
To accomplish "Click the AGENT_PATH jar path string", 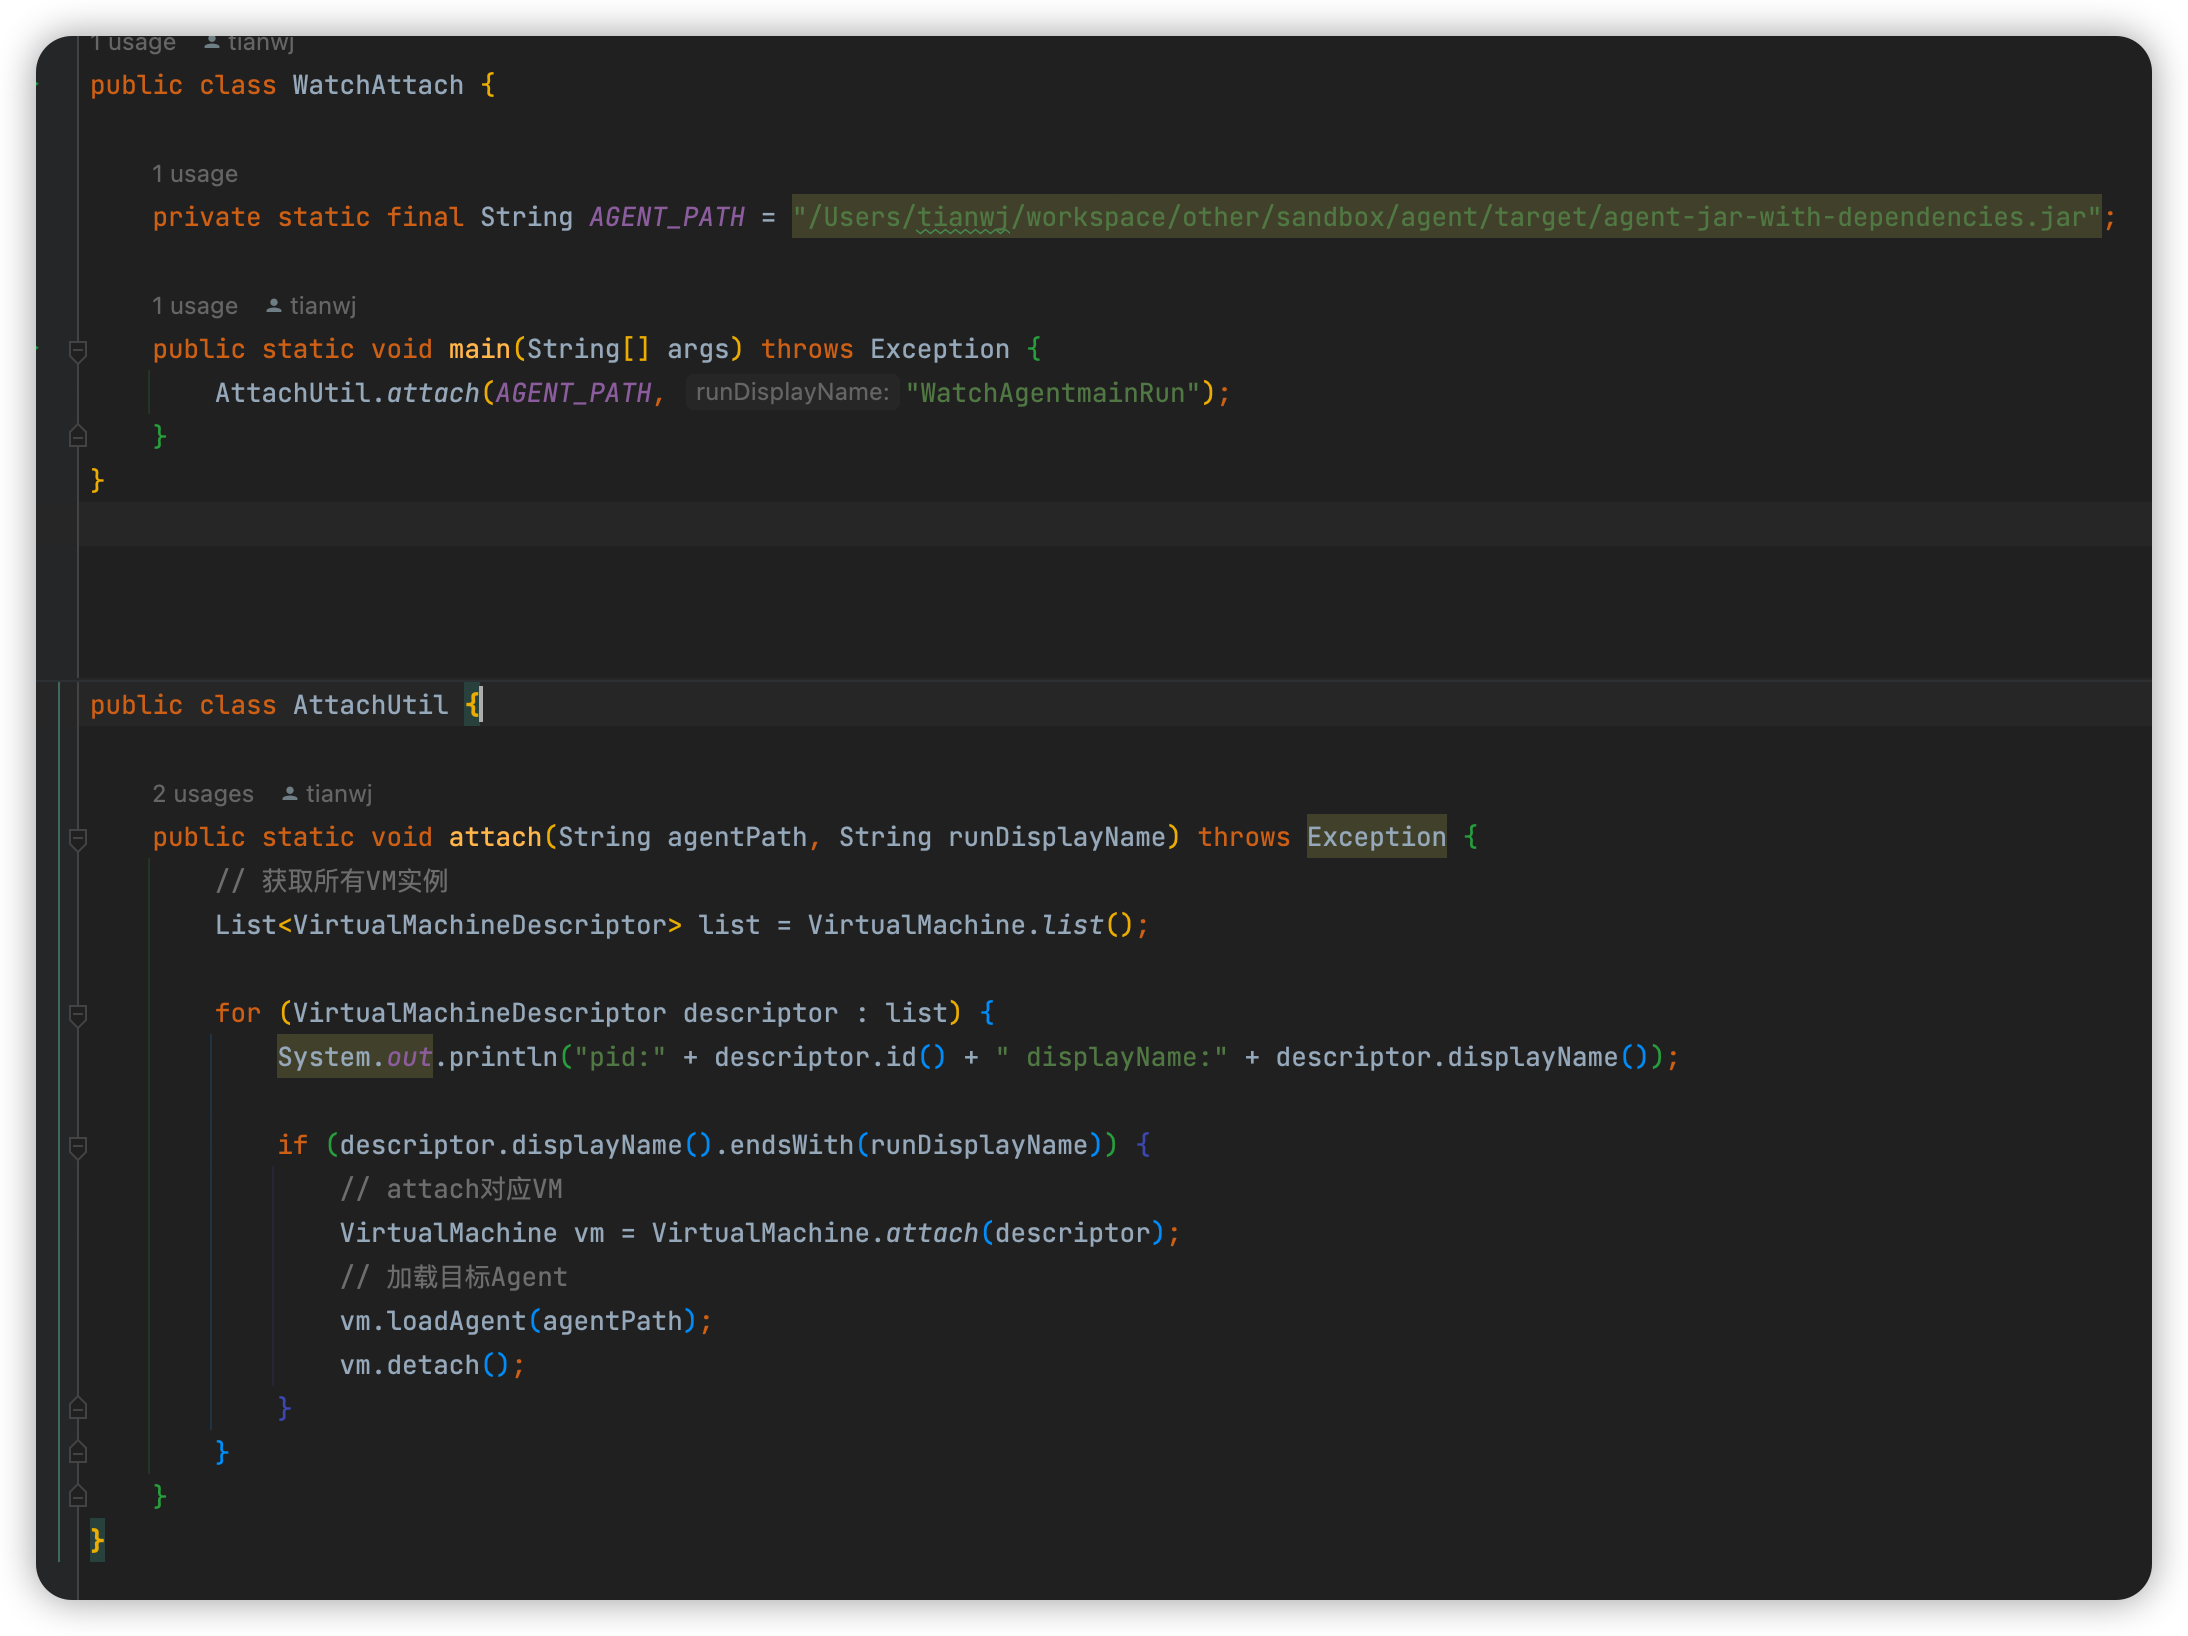I will tap(1446, 217).
